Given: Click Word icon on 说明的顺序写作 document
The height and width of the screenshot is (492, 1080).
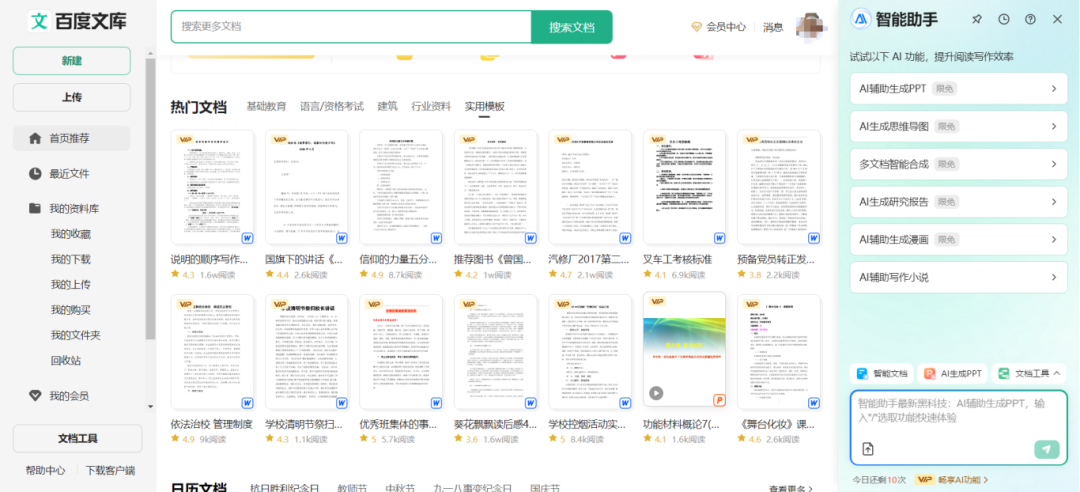Looking at the screenshot, I should coord(248,238).
